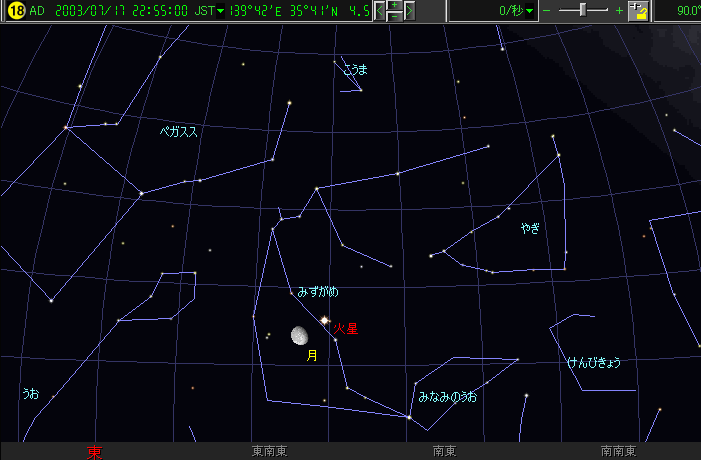Click the Mars (火星) planet marker

[x=324, y=320]
